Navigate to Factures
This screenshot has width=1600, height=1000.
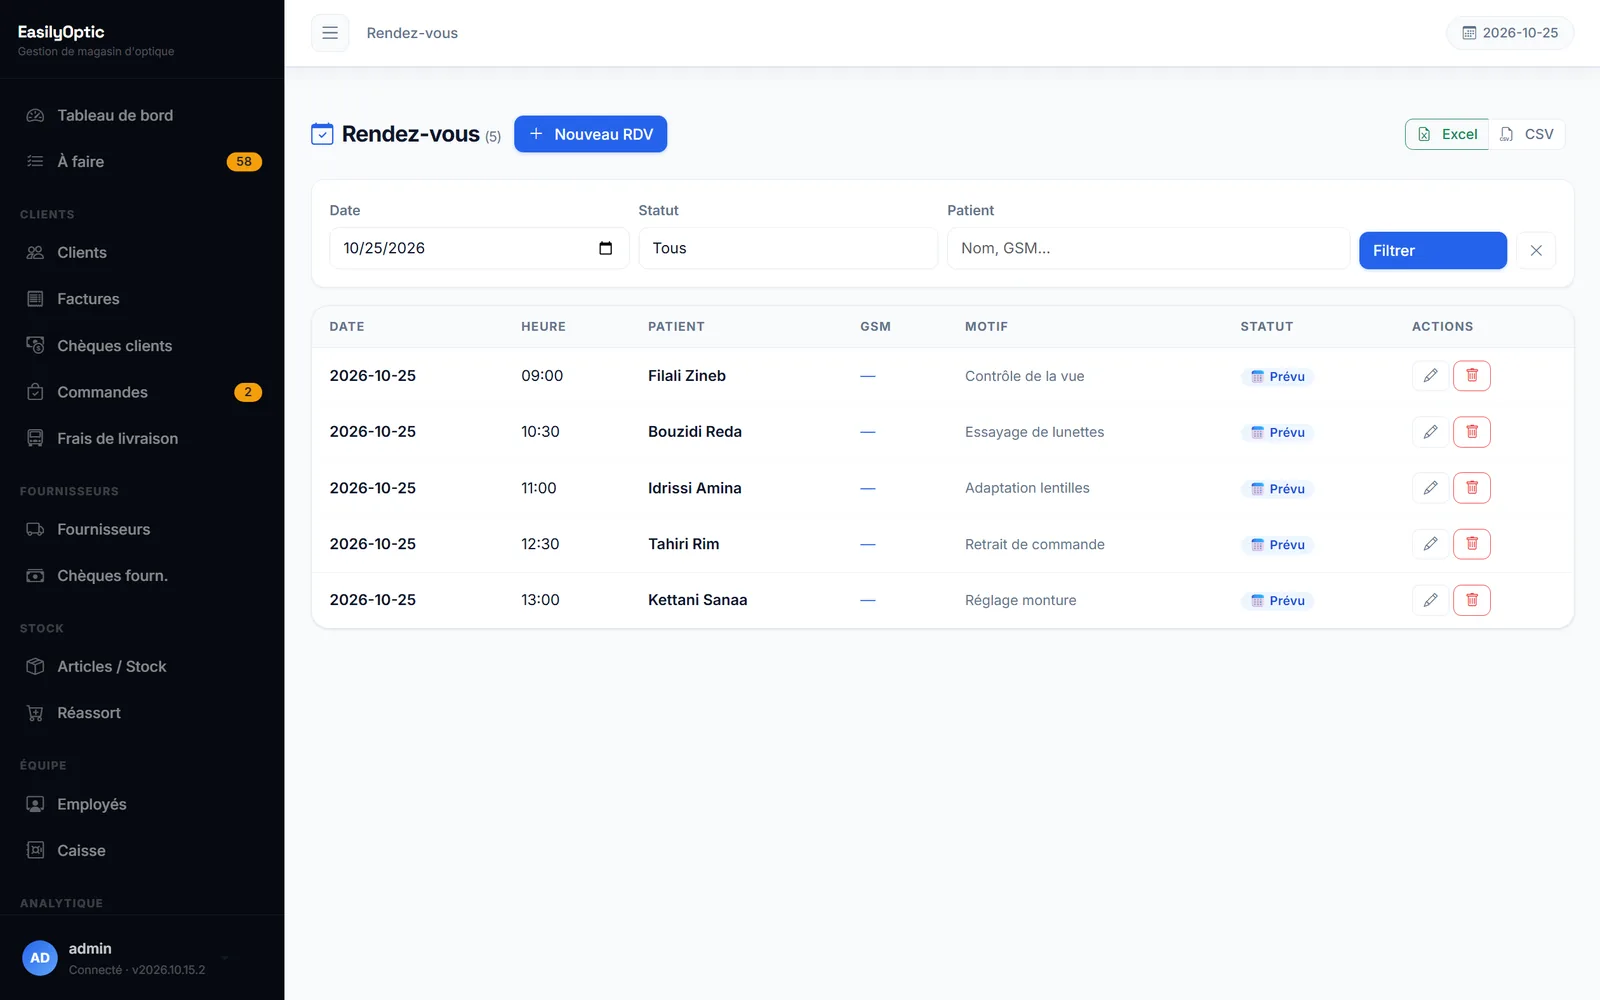pos(142,299)
